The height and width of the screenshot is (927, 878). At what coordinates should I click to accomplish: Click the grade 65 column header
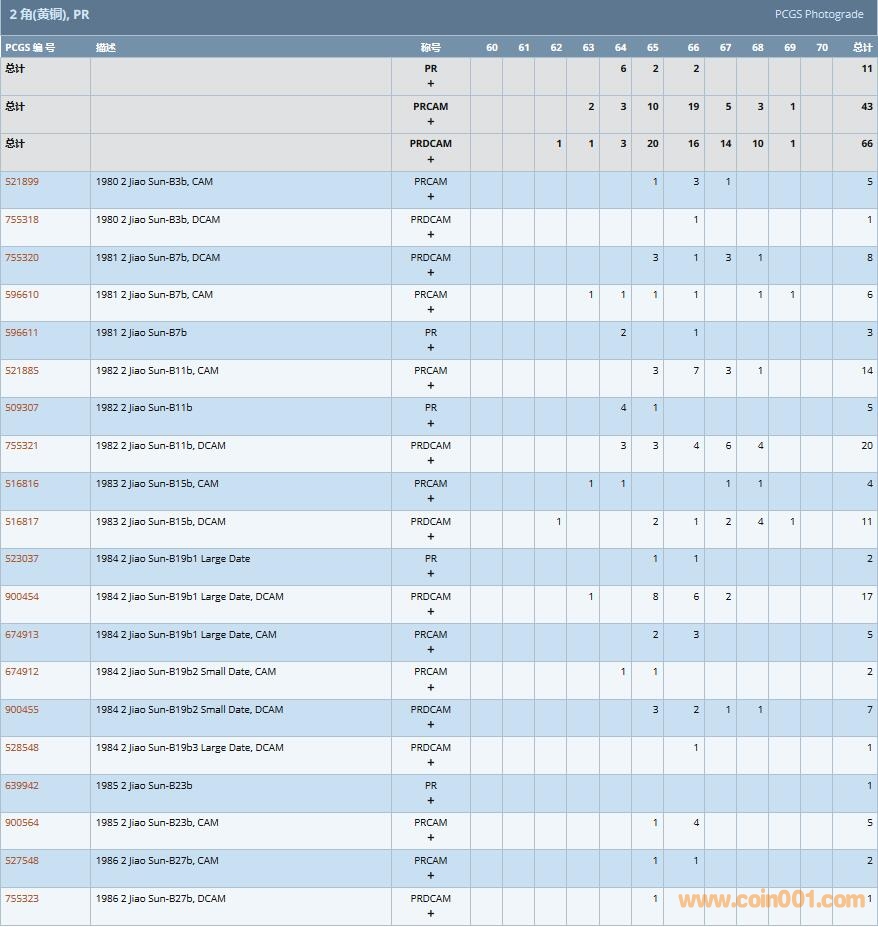pos(653,48)
